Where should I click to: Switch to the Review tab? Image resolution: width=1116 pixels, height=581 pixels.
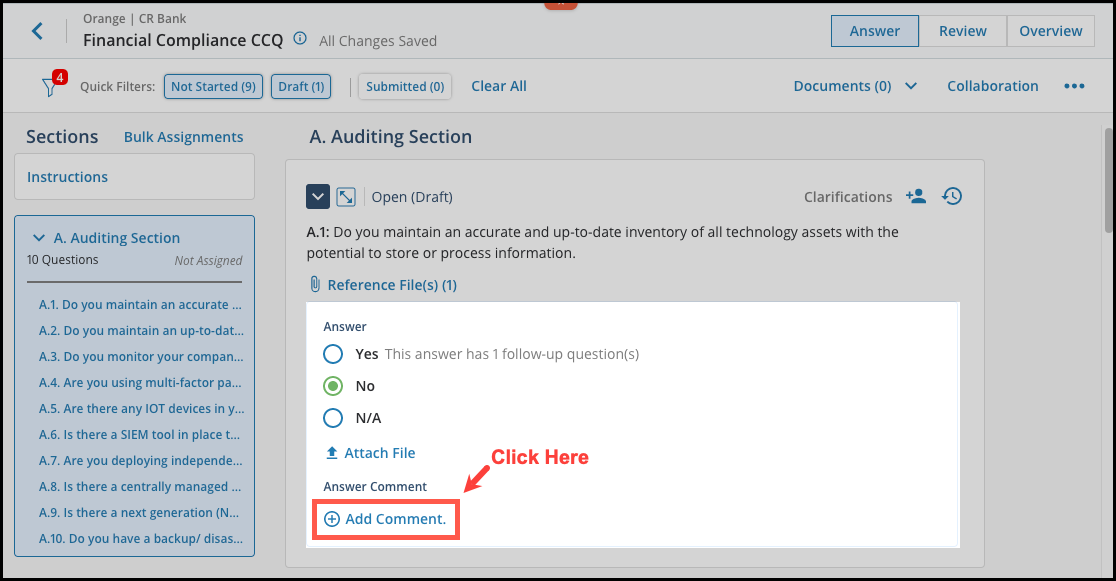pyautogui.click(x=962, y=31)
